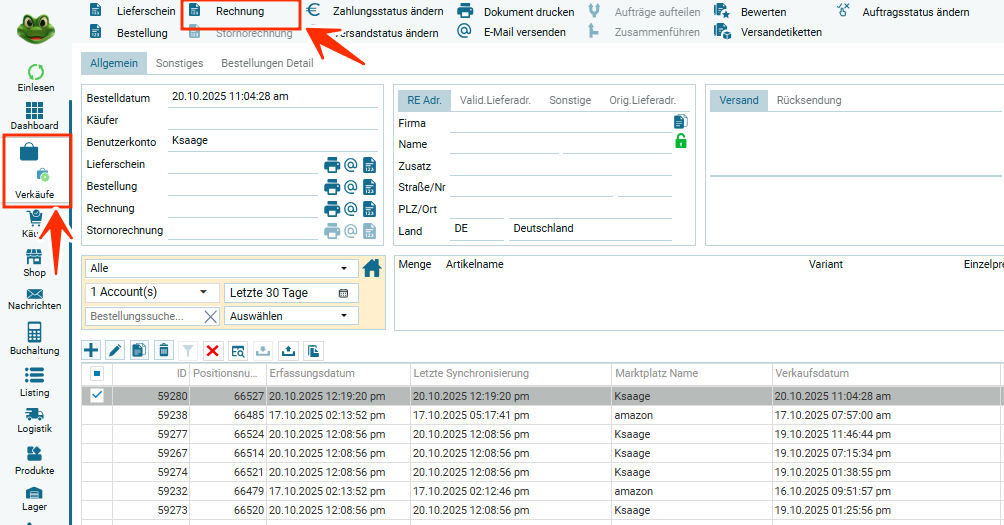
Task: Switch to the Sonstiges tab
Action: tap(179, 63)
